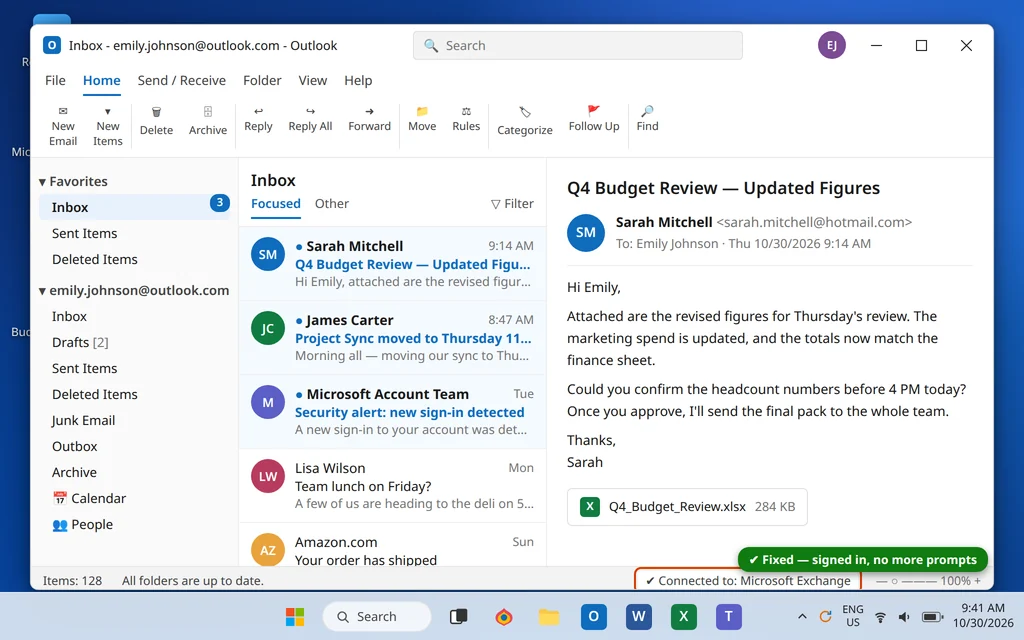The height and width of the screenshot is (640, 1024).
Task: Open the Help tab
Action: click(x=358, y=80)
